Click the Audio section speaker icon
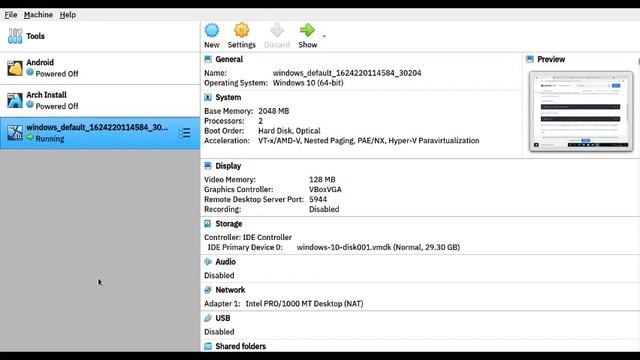The image size is (640, 360). 208,262
